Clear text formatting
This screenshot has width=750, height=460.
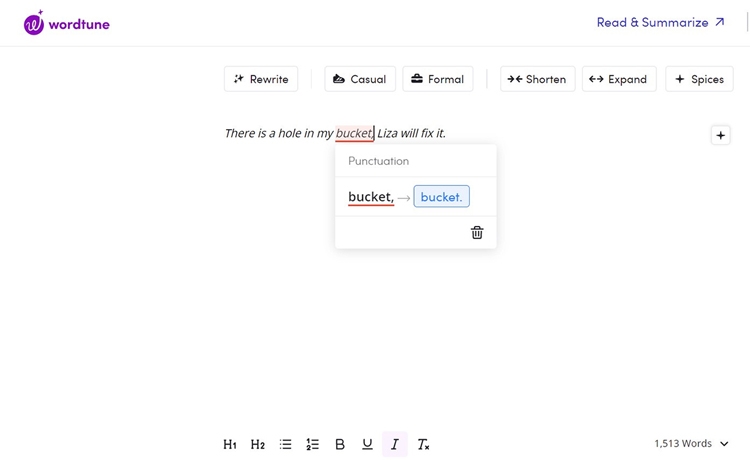pos(423,444)
